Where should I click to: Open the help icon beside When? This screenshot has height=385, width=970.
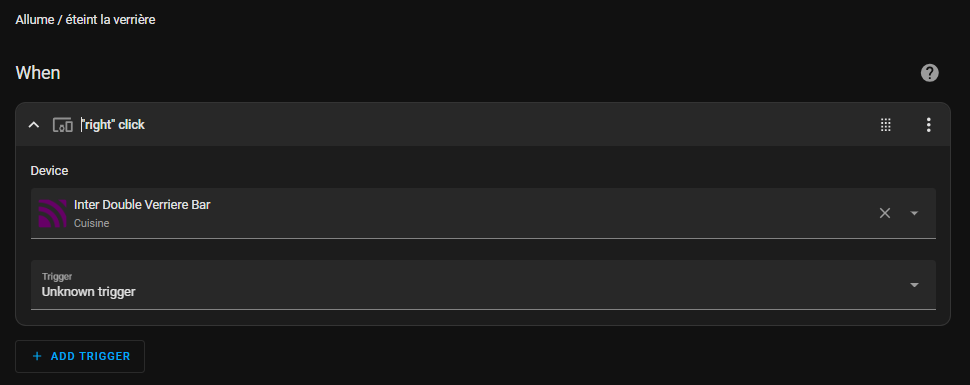pos(929,73)
